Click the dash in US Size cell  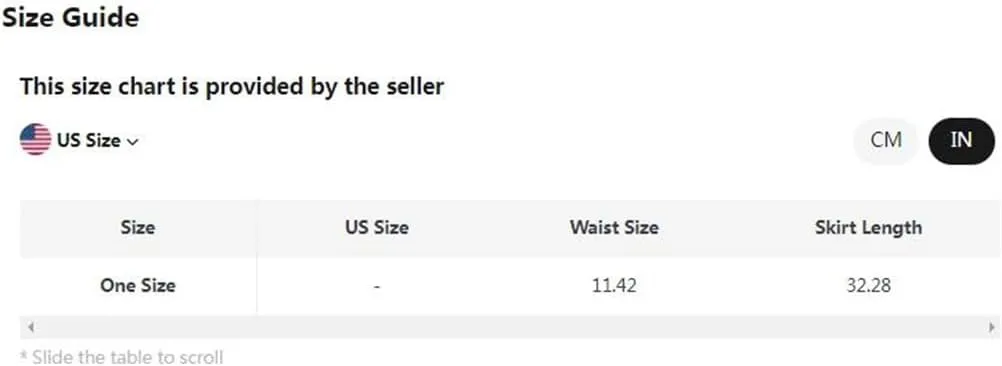point(377,287)
